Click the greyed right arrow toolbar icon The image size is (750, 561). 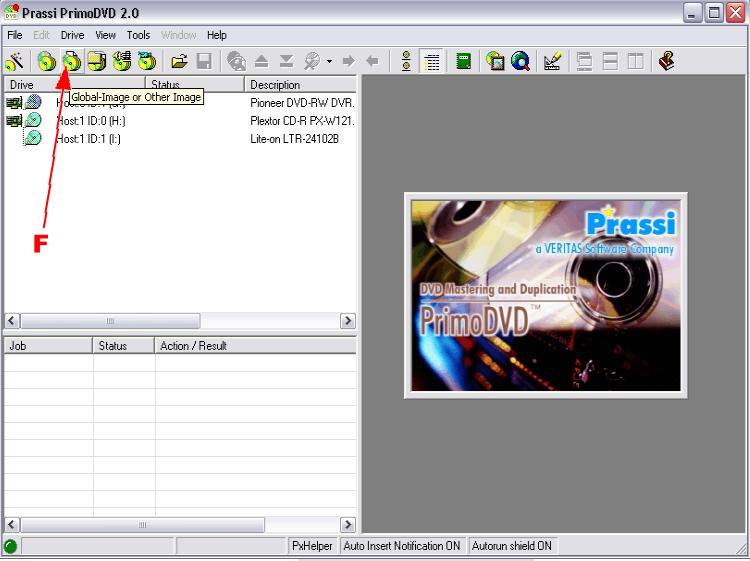[x=349, y=61]
